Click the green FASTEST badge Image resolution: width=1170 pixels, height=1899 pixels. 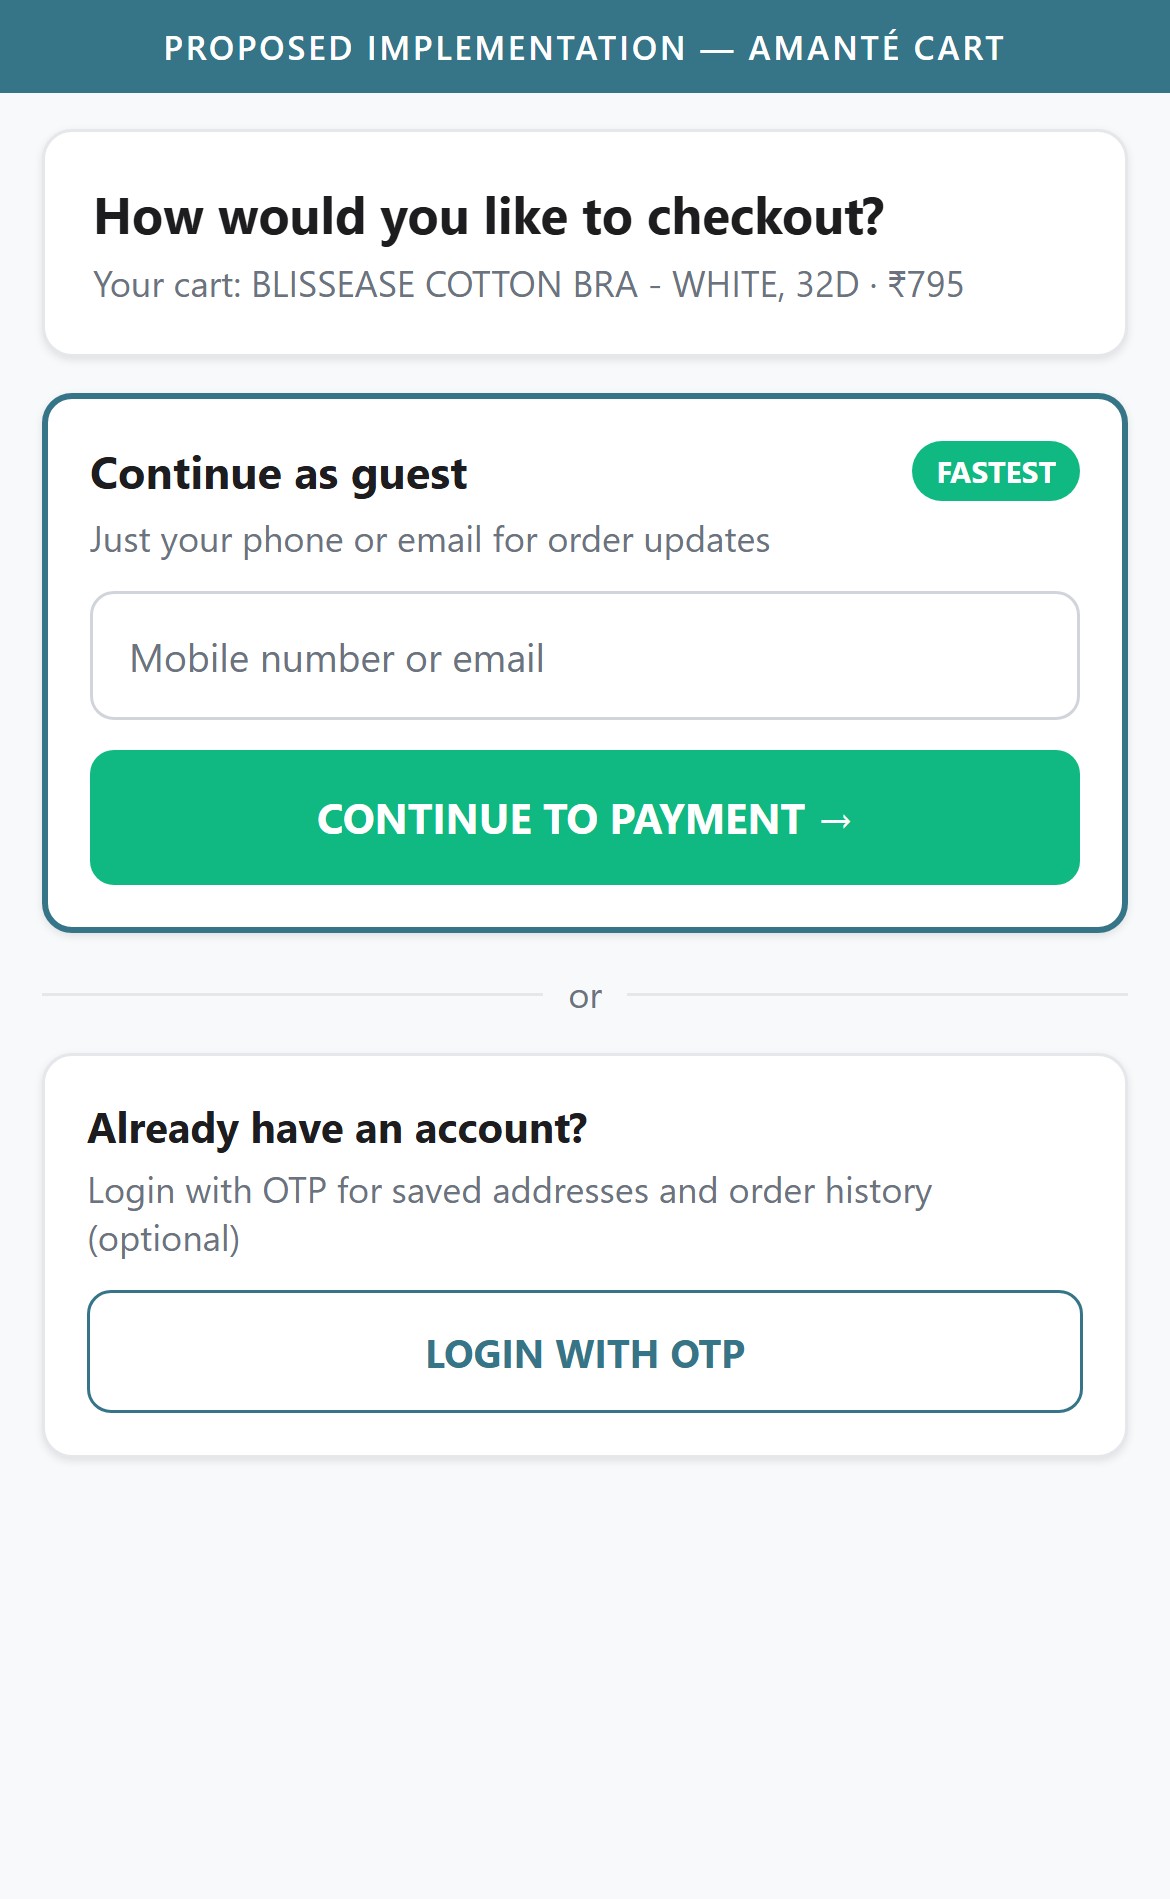click(995, 471)
